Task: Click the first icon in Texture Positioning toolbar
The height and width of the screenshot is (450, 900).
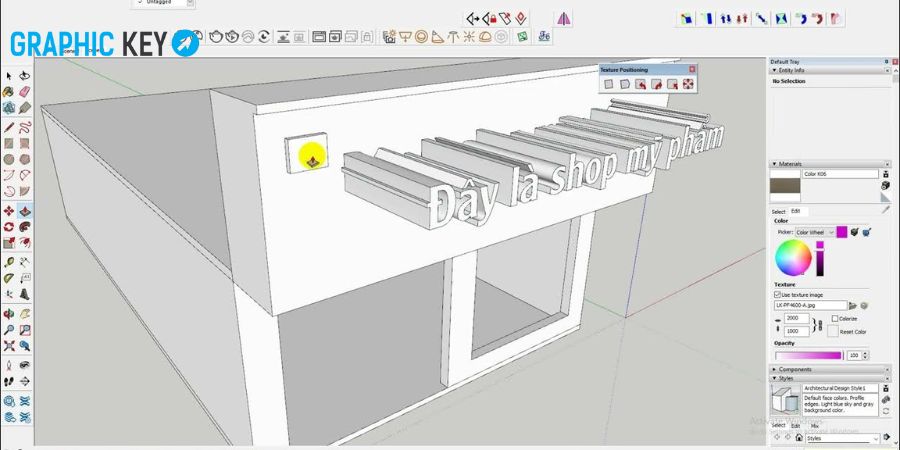Action: click(x=609, y=84)
